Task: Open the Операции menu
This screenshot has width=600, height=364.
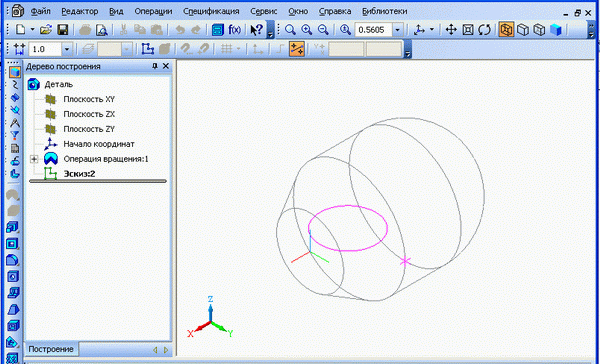Action: [153, 11]
